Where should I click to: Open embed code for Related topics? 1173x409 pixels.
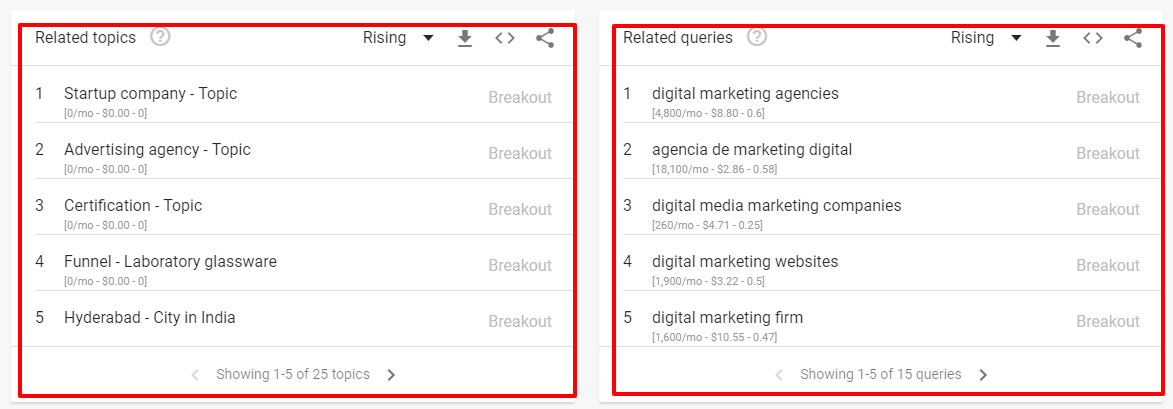(x=505, y=38)
